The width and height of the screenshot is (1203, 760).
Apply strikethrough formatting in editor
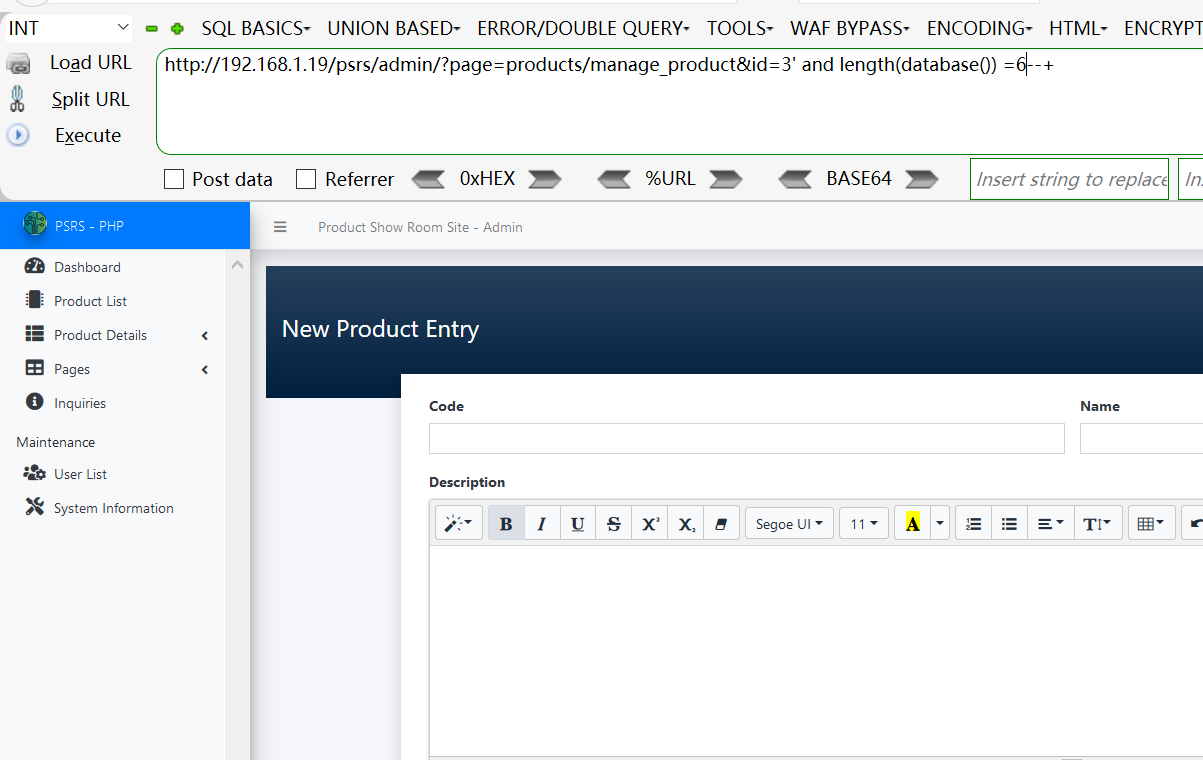click(x=614, y=523)
